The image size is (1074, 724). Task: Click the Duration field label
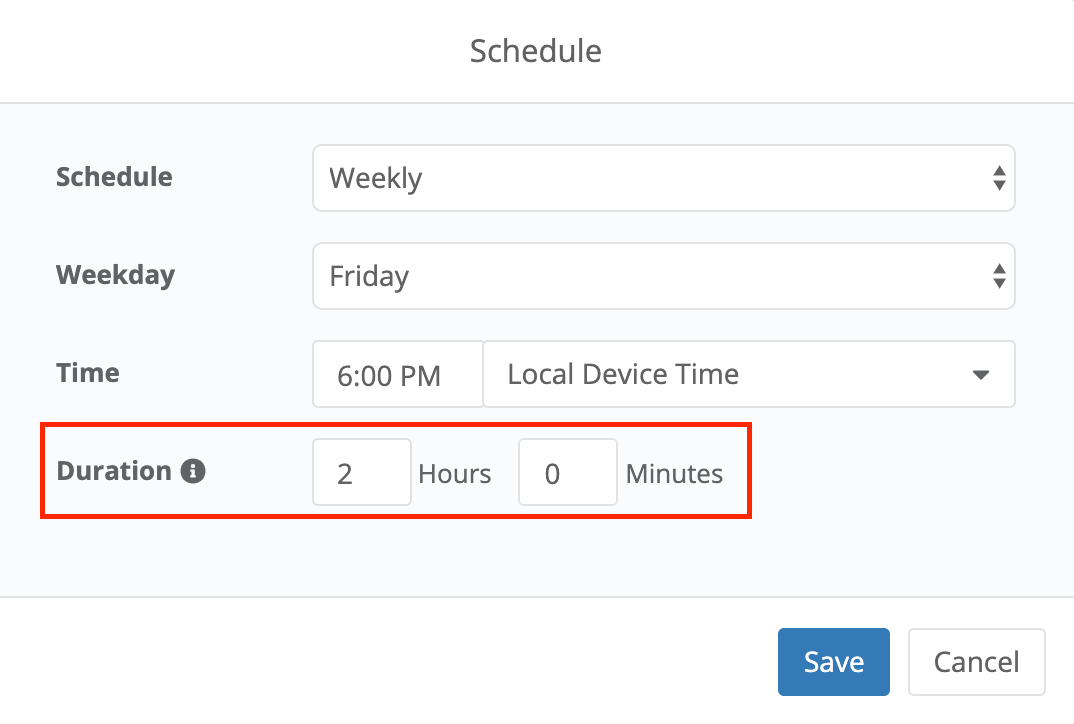pyautogui.click(x=114, y=471)
